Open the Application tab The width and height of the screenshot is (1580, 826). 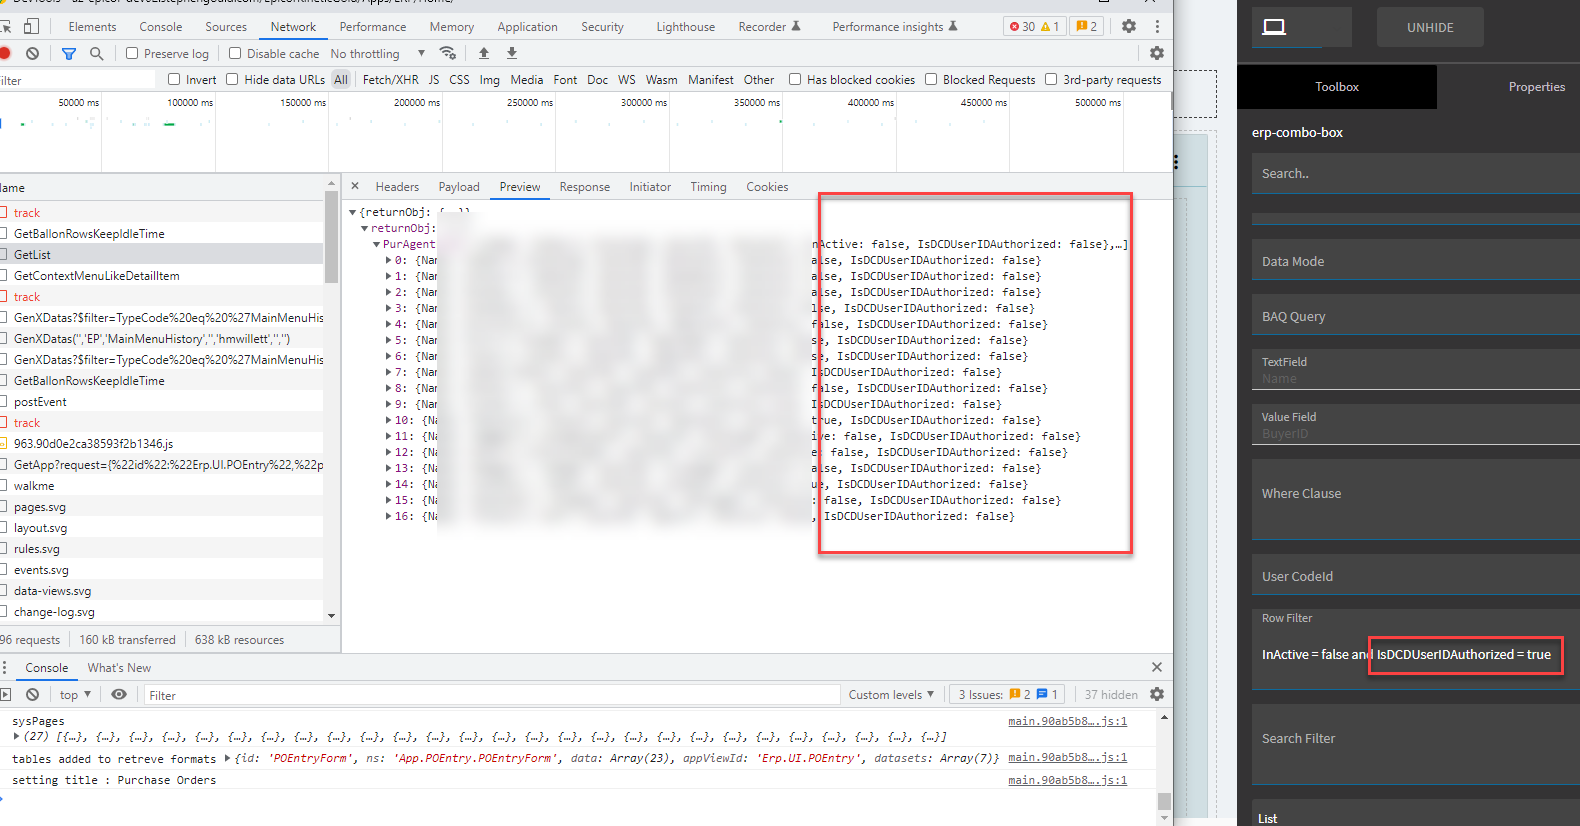[x=527, y=27]
